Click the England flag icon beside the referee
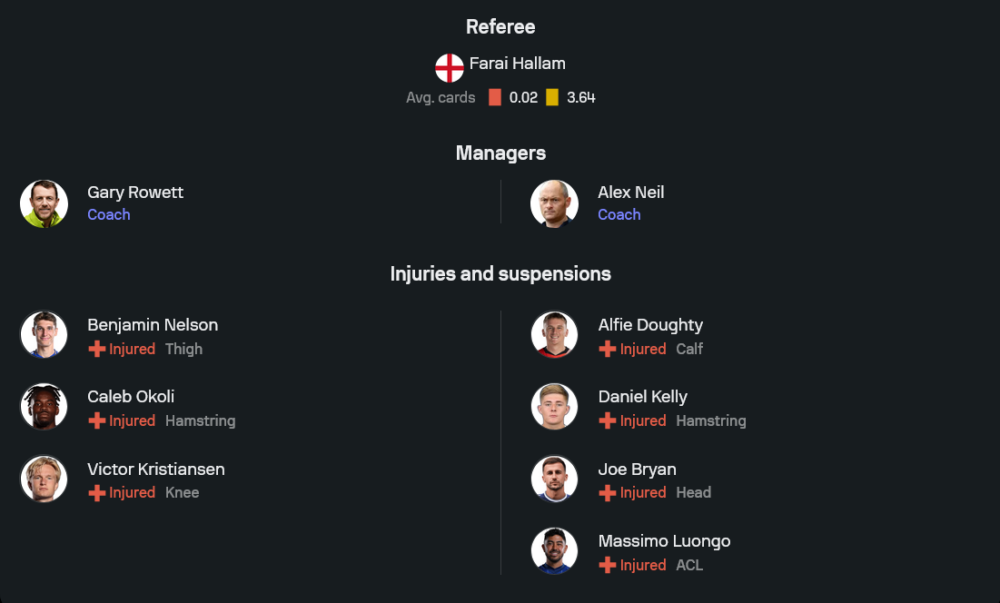This screenshot has width=1000, height=603. (449, 68)
